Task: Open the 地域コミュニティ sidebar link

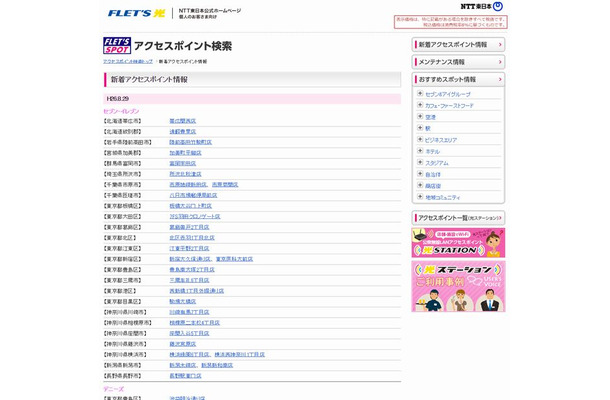Action: point(442,198)
